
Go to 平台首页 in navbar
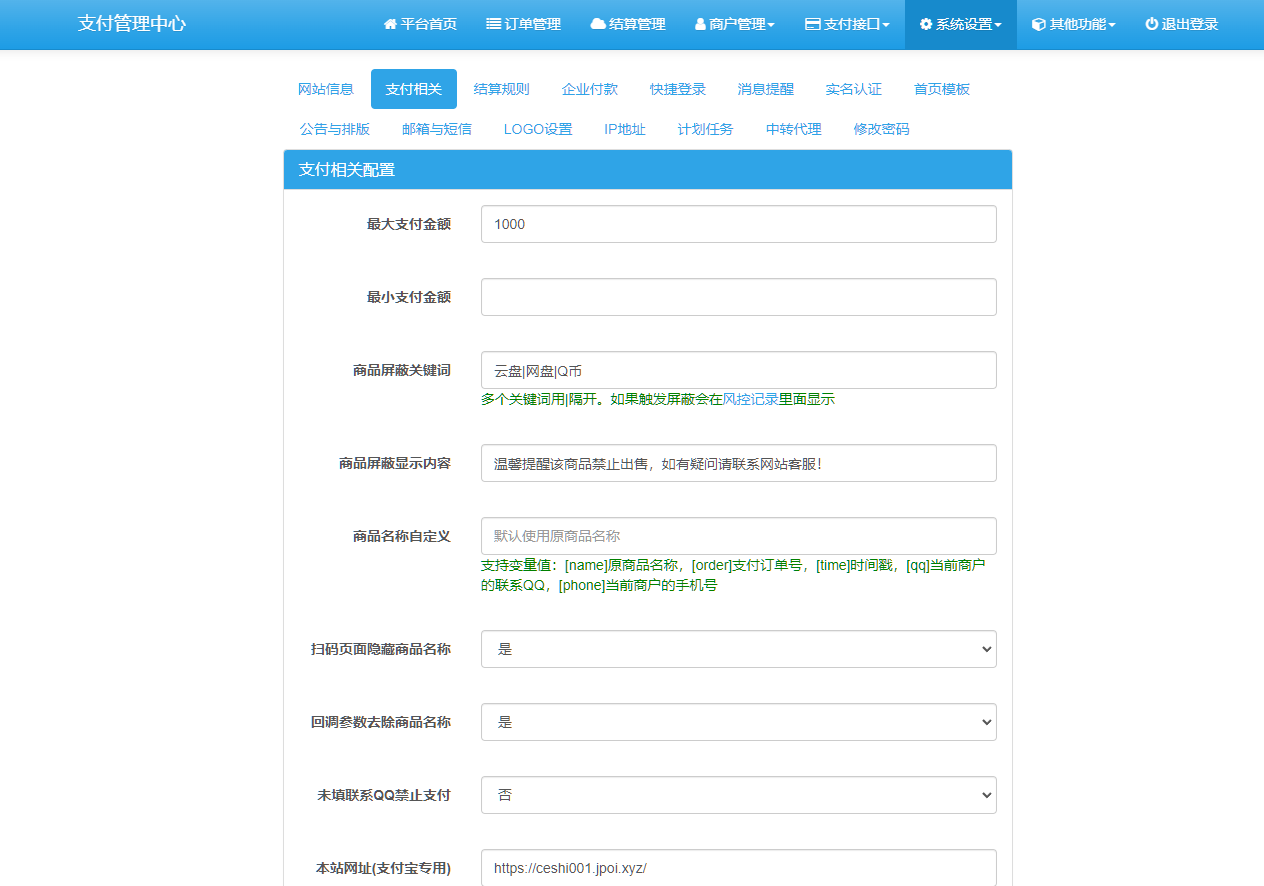[420, 24]
